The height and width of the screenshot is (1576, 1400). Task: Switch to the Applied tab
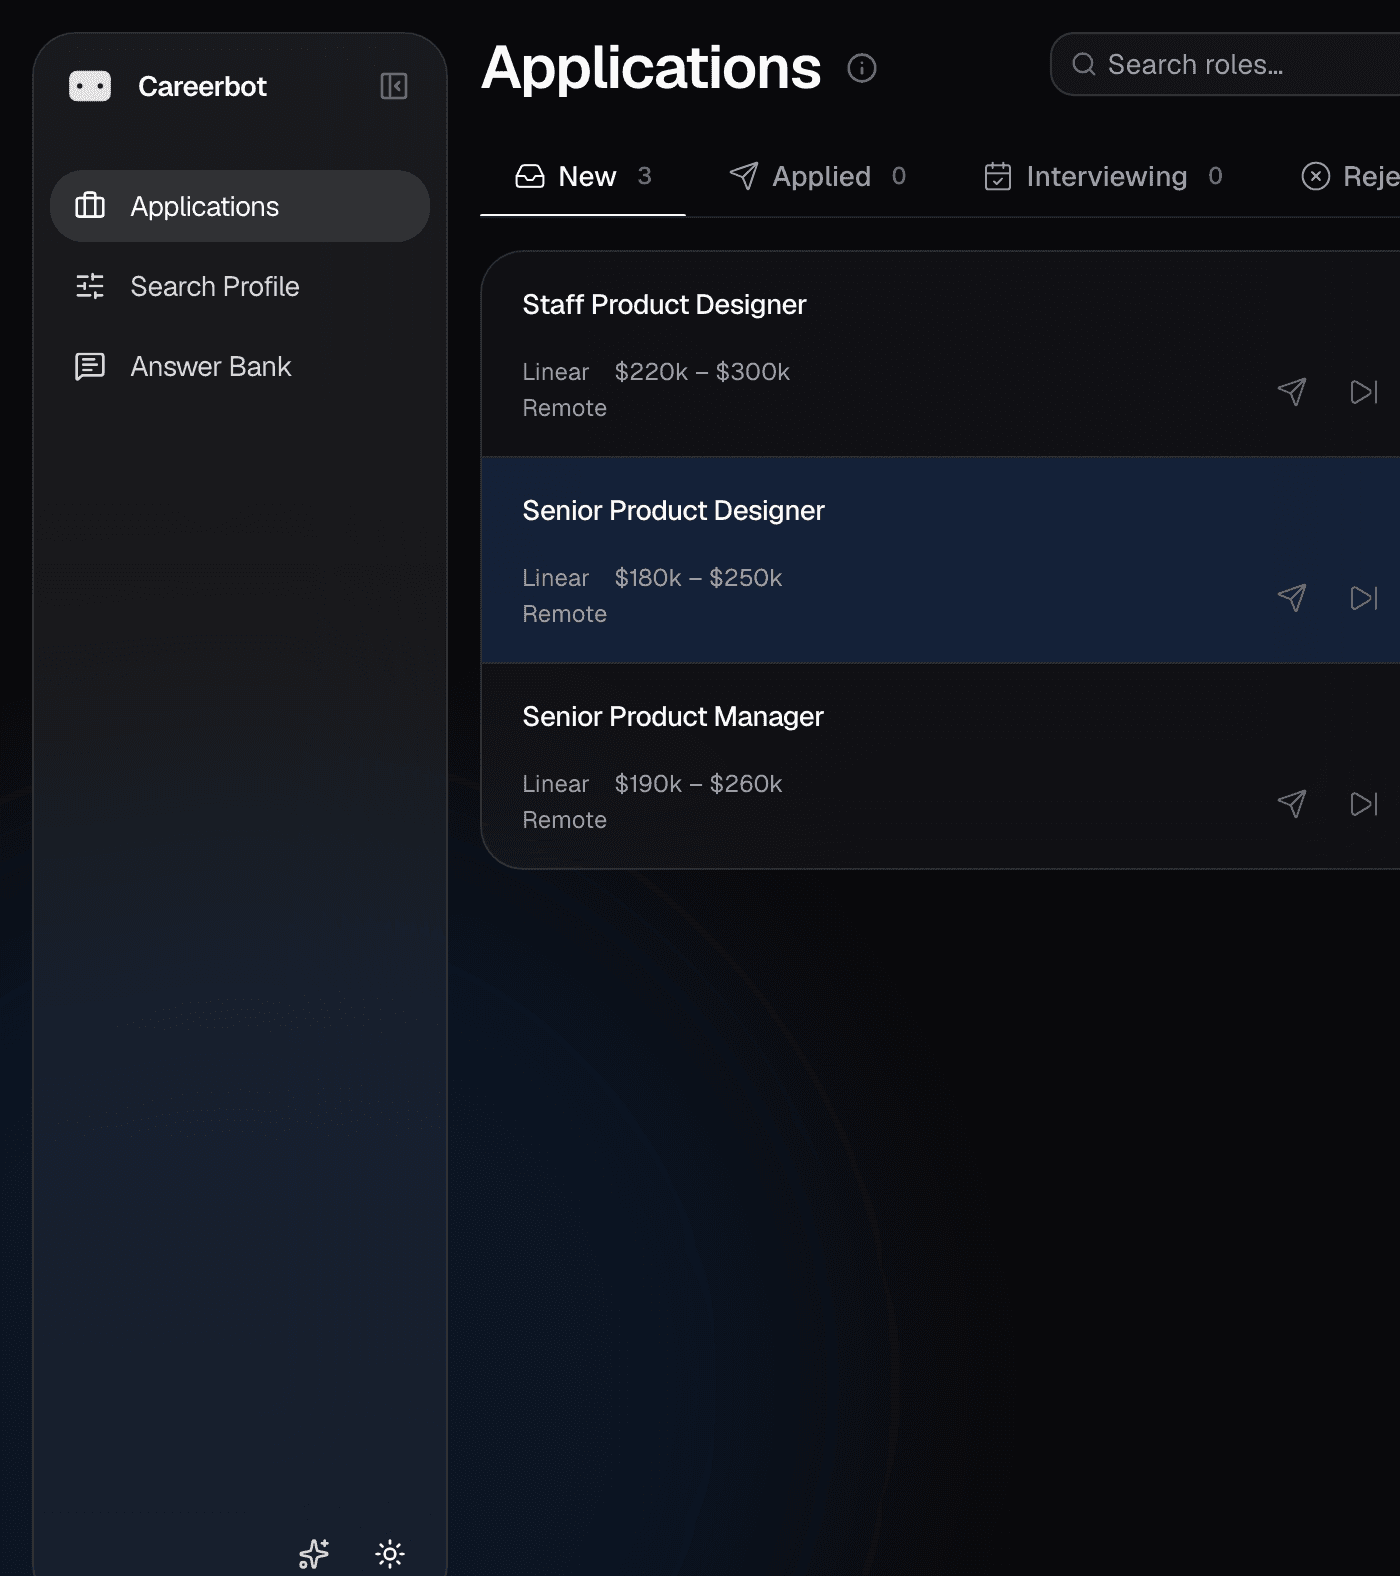818,176
